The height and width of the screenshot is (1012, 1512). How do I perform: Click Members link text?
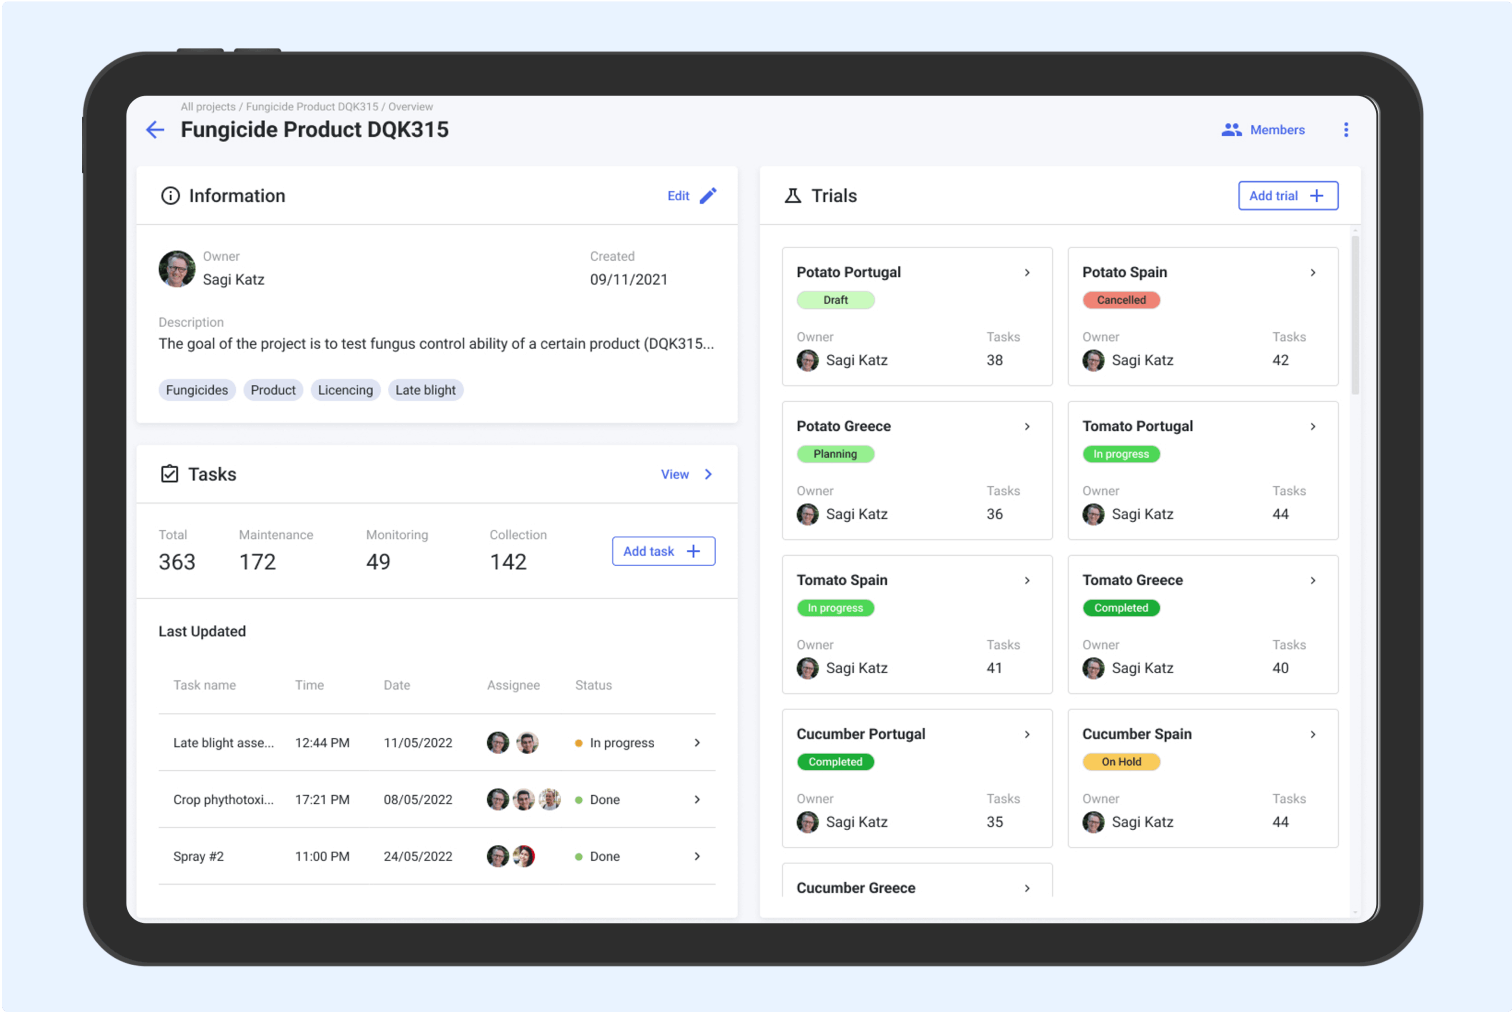pos(1277,130)
